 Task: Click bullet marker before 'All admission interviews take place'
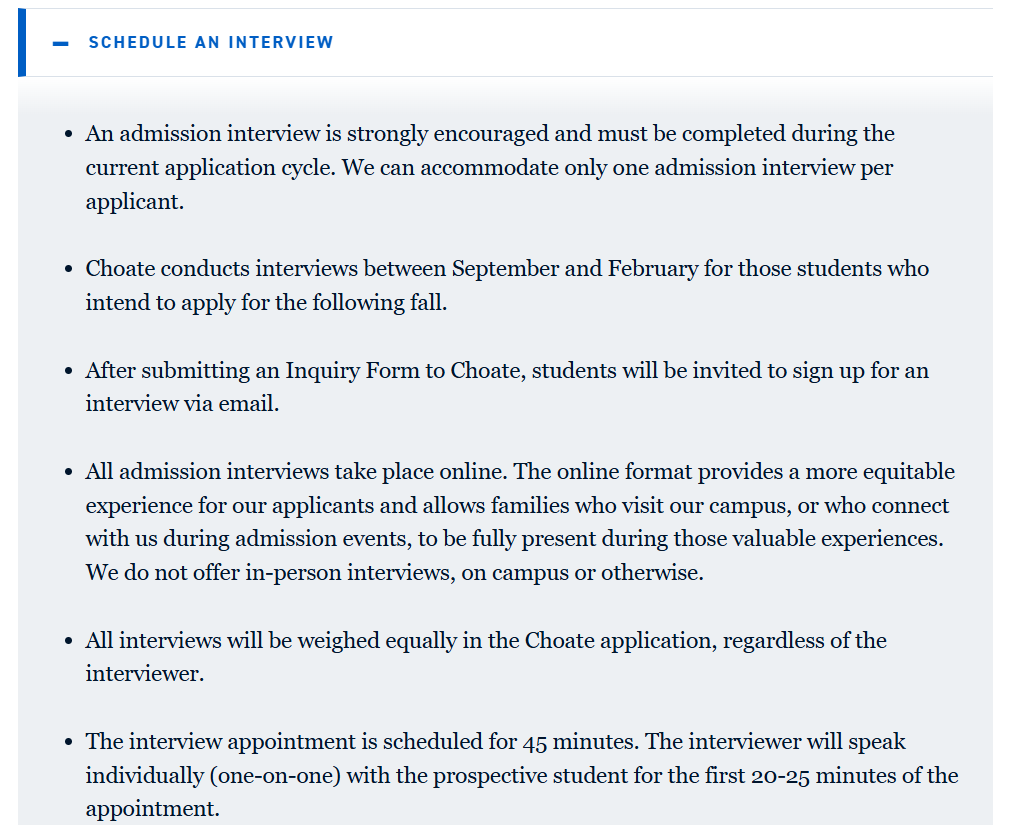(68, 472)
